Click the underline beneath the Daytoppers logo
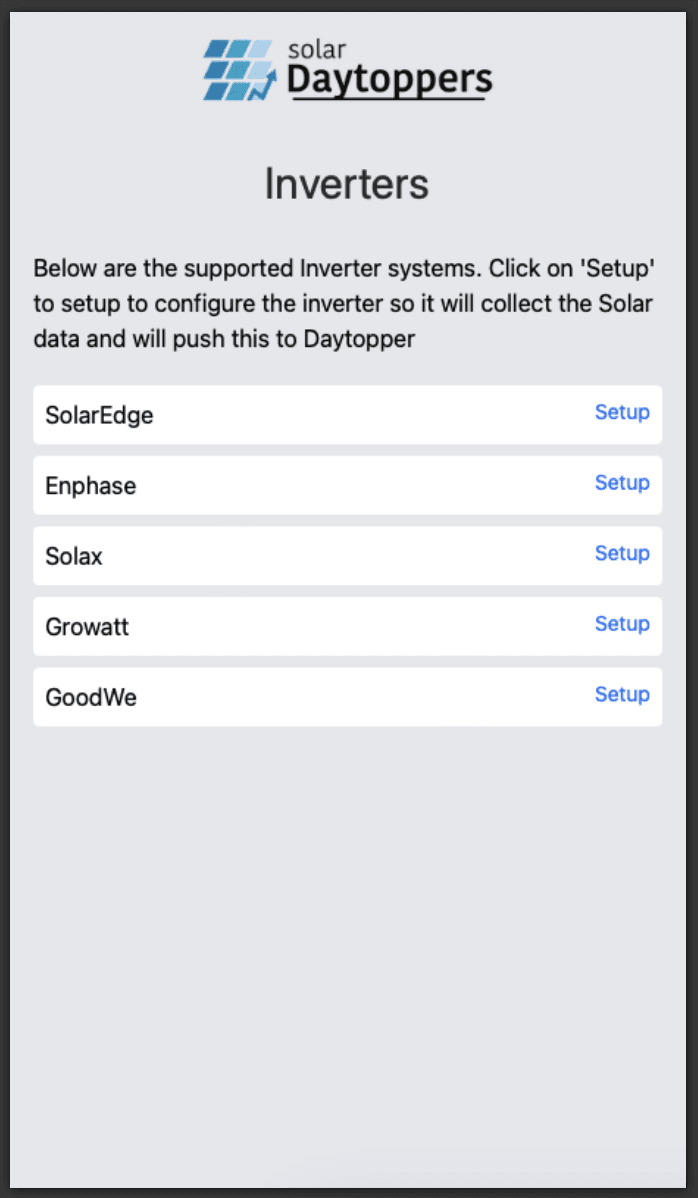This screenshot has height=1198, width=698. pos(389,99)
